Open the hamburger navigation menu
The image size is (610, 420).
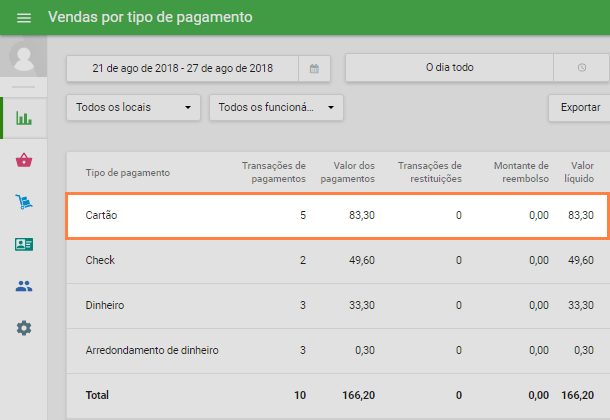point(24,18)
